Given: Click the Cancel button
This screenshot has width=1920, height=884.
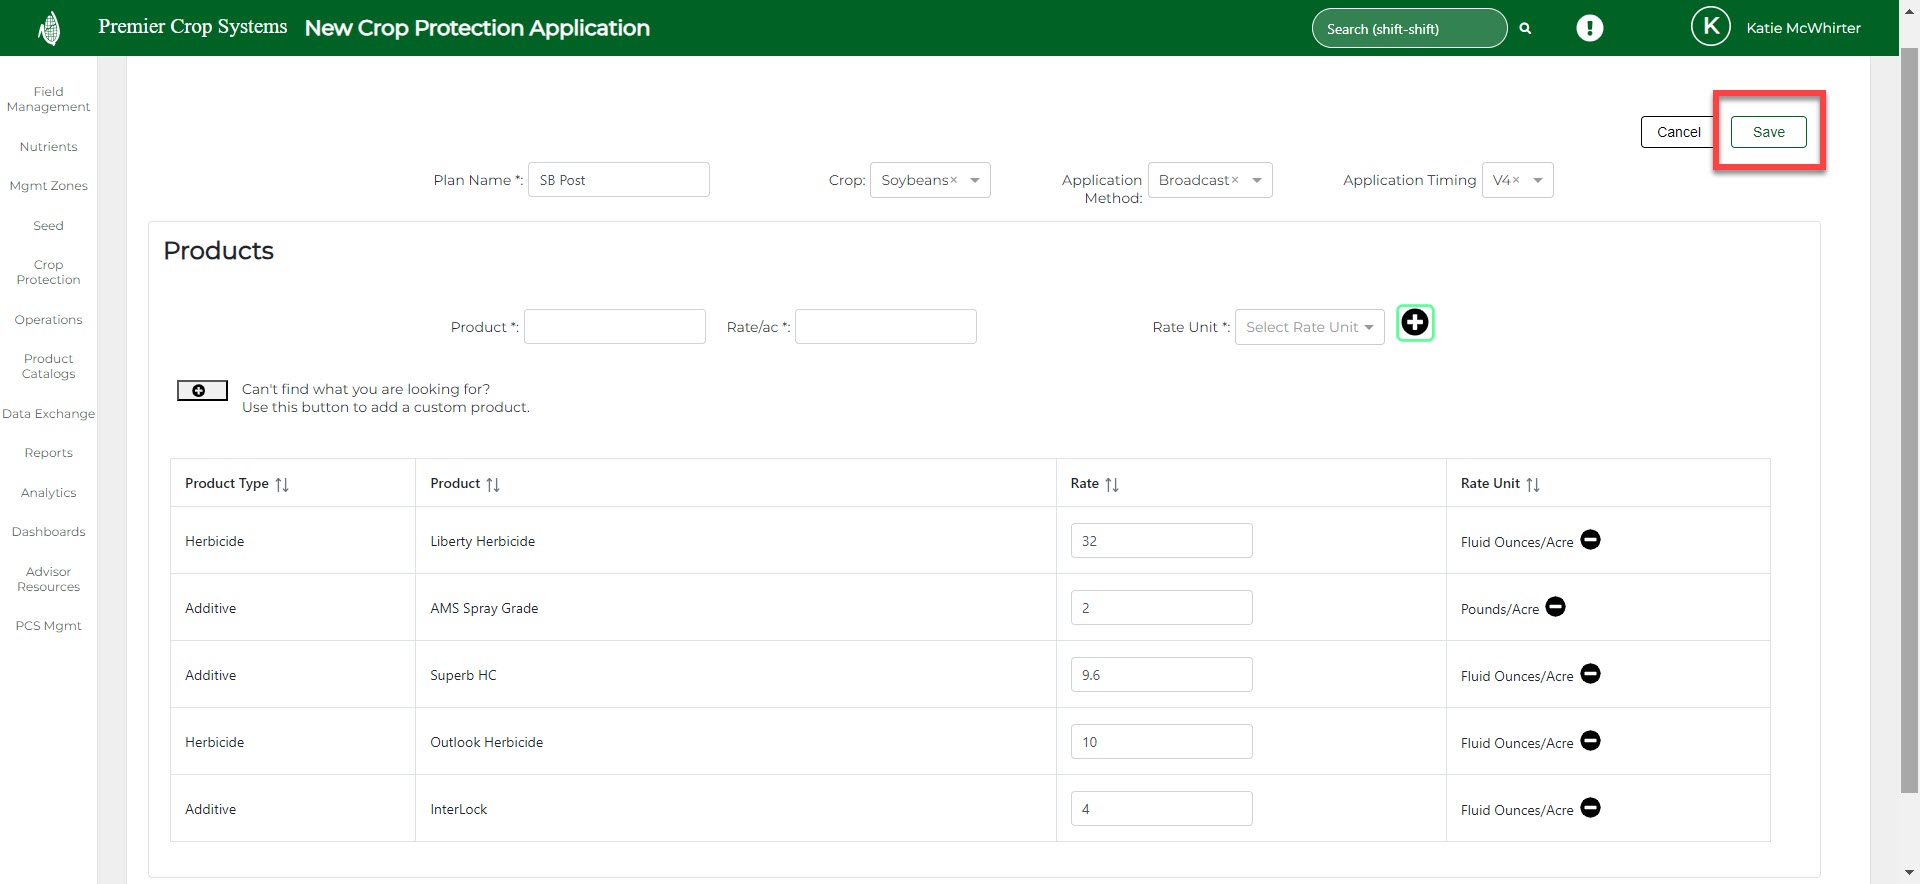Looking at the screenshot, I should 1678,132.
